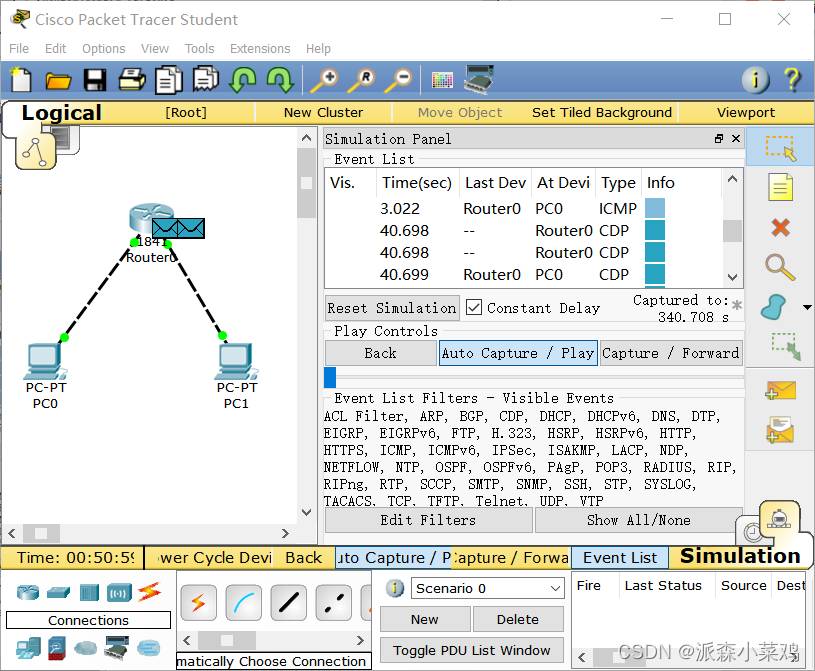Open the Options menu

[103, 48]
